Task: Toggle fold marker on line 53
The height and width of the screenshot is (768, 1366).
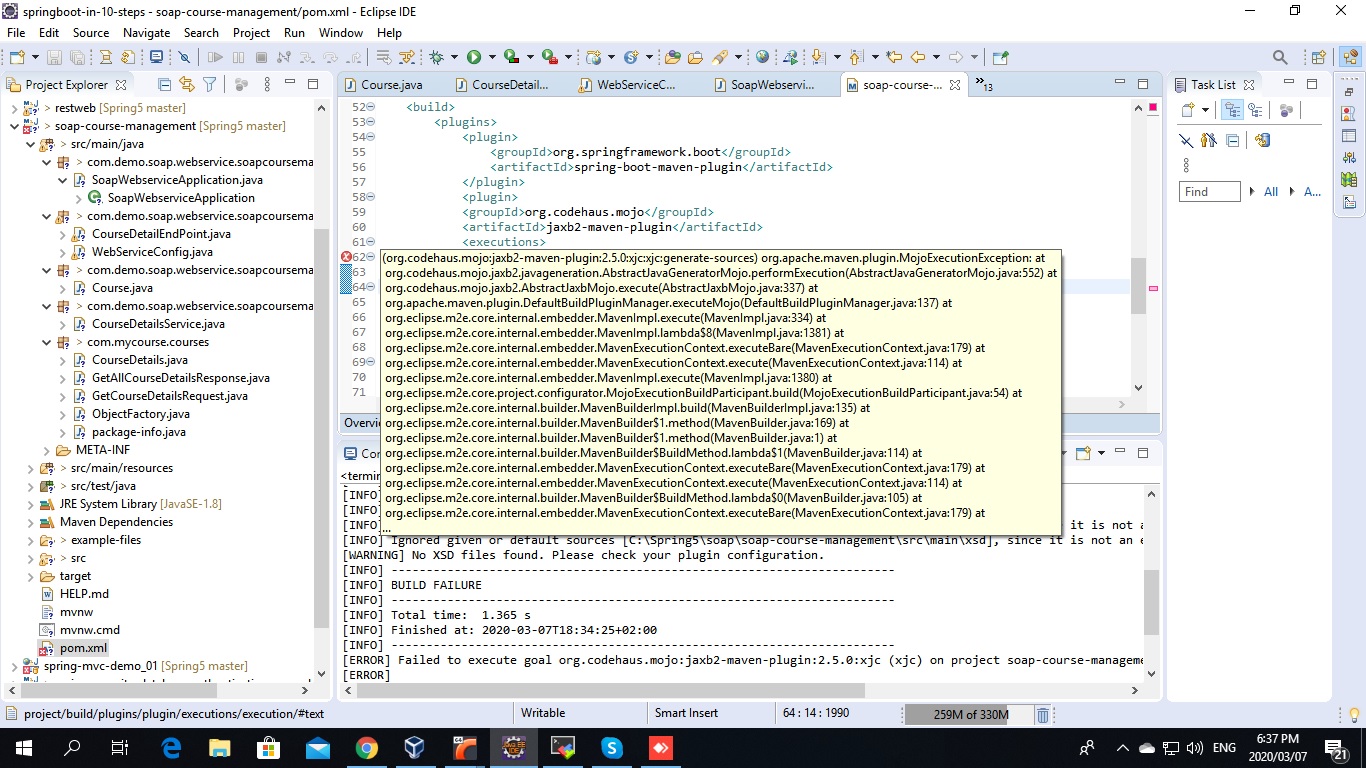Action: 370,122
